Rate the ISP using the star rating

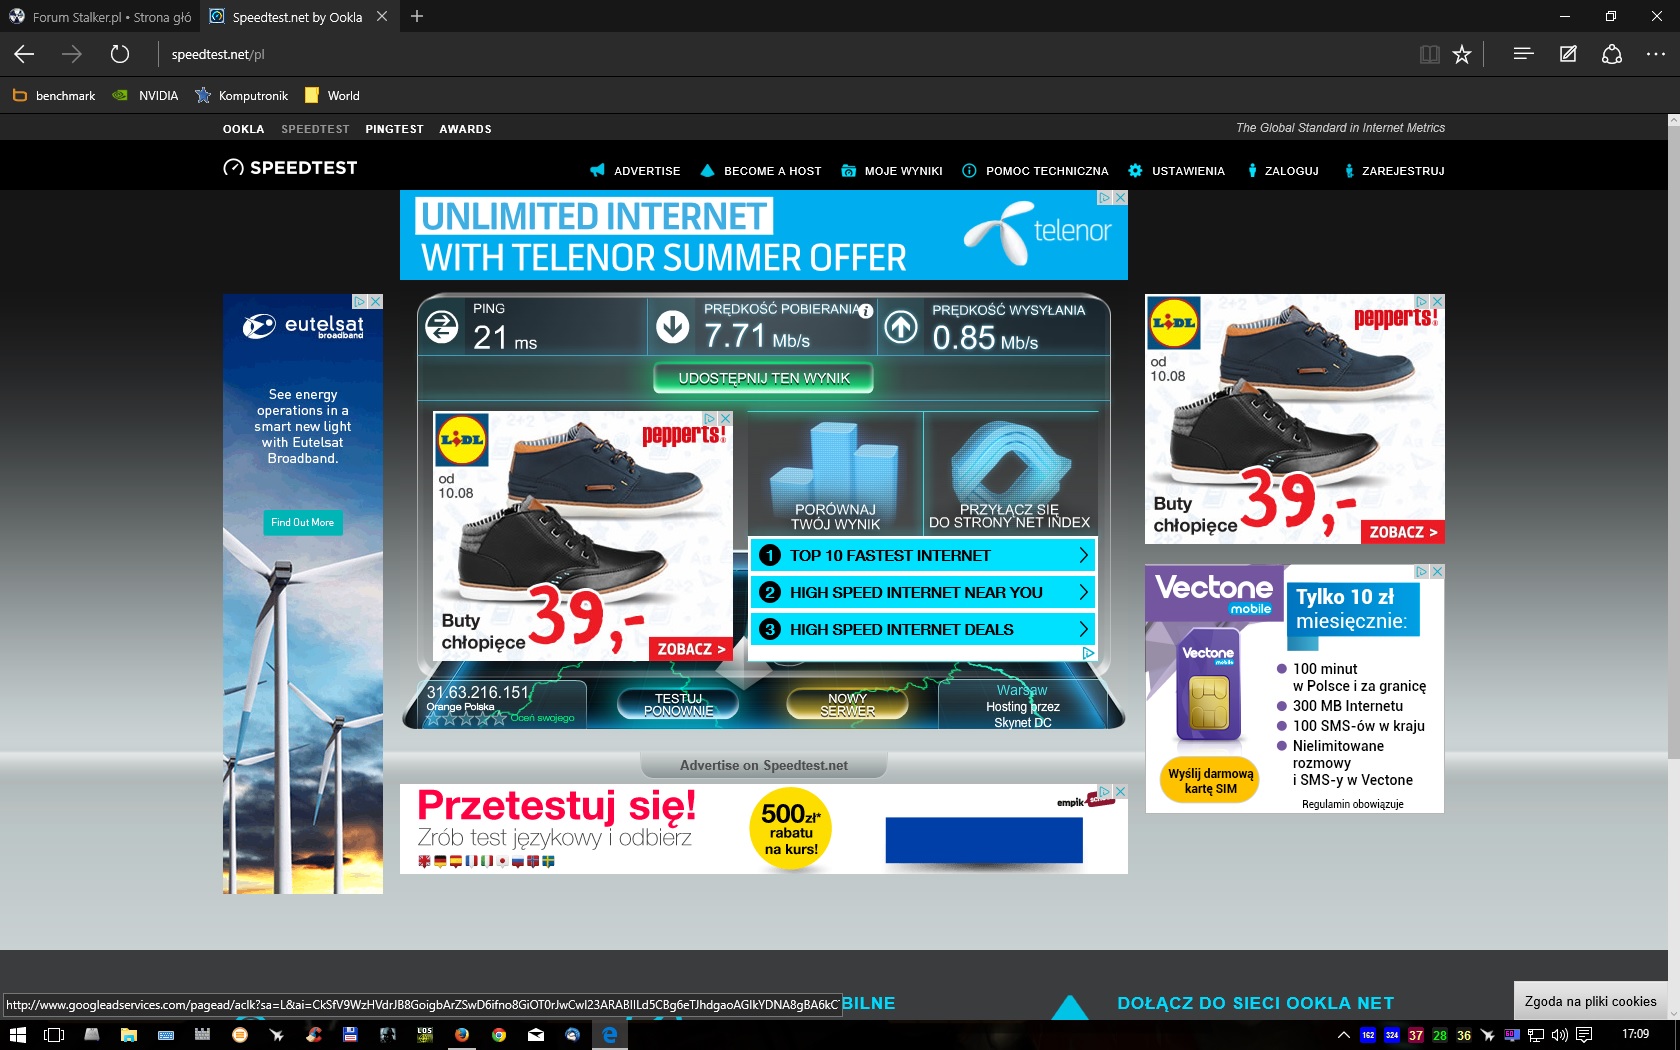coord(466,718)
